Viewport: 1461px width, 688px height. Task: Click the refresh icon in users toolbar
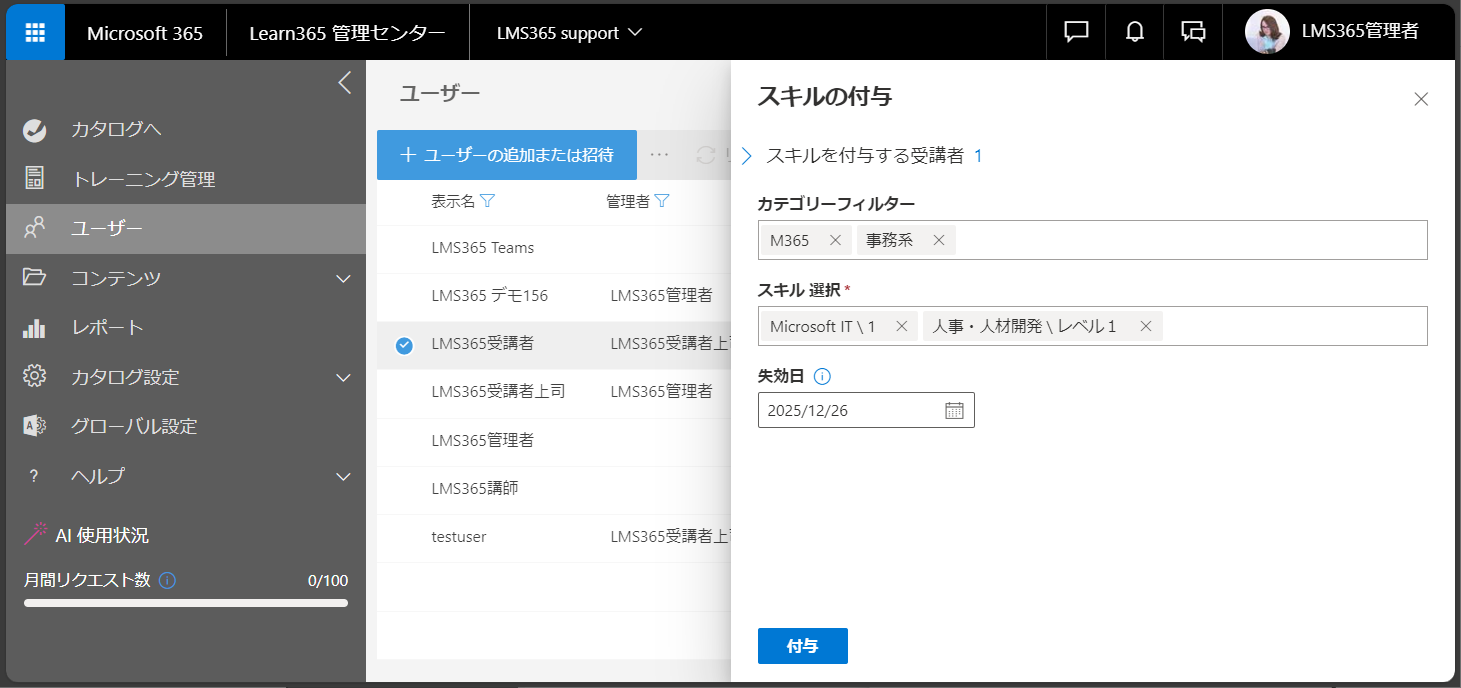(x=706, y=155)
